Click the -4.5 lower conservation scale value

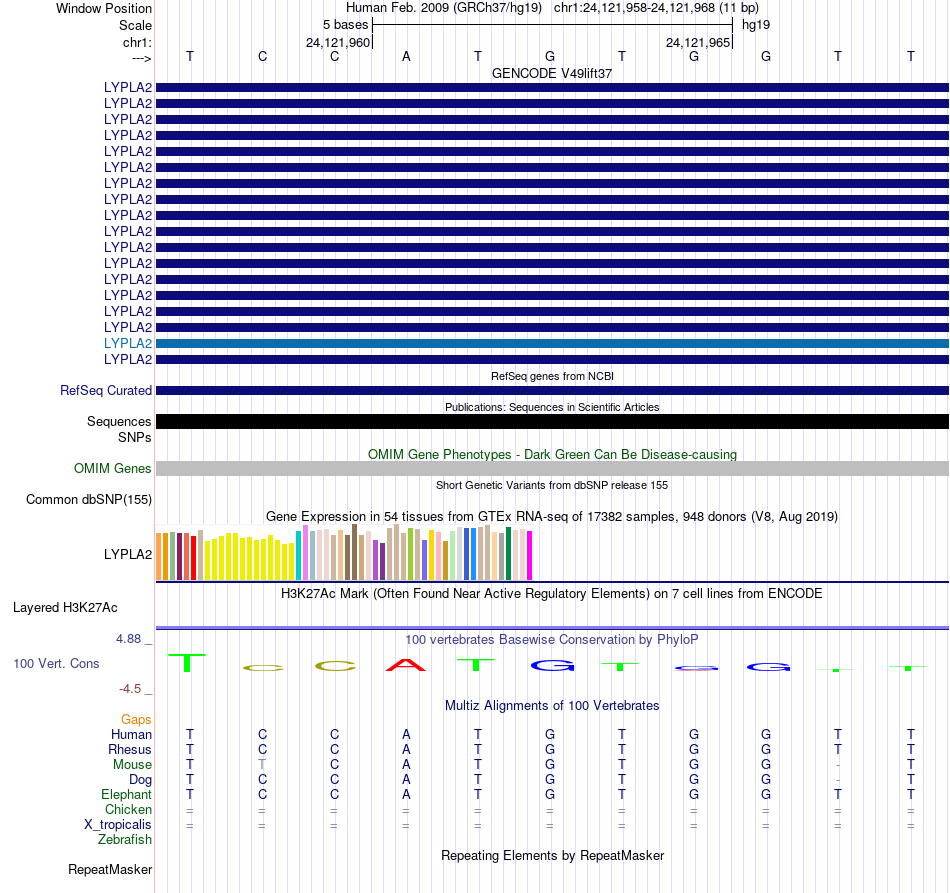[130, 689]
